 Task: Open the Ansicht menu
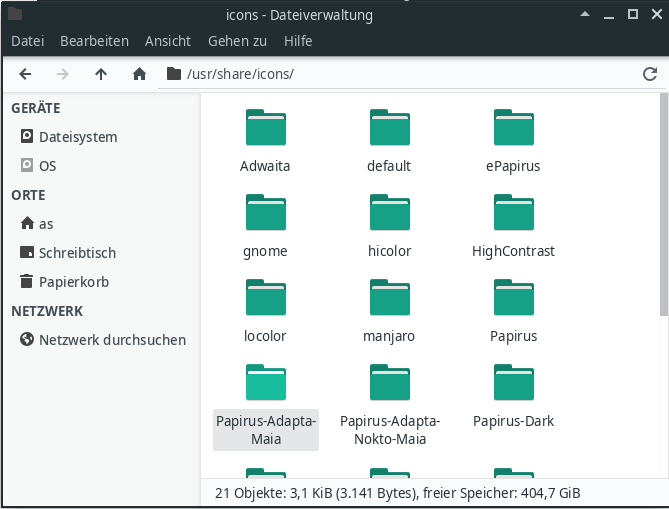coord(168,41)
